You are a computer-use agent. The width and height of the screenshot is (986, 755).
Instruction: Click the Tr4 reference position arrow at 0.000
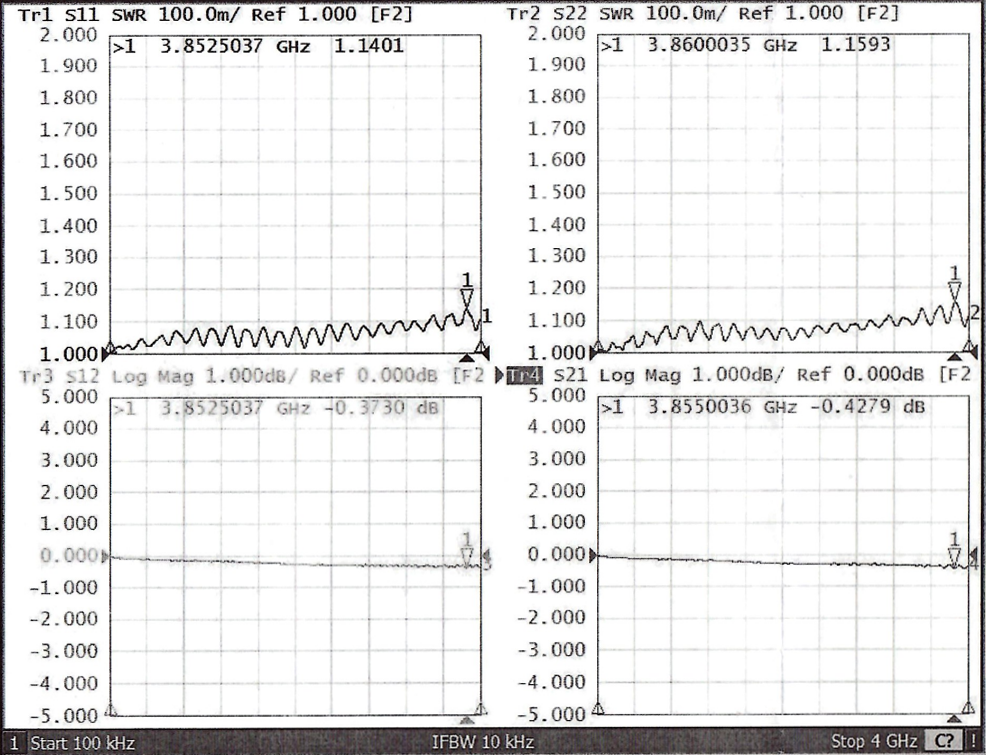(595, 555)
